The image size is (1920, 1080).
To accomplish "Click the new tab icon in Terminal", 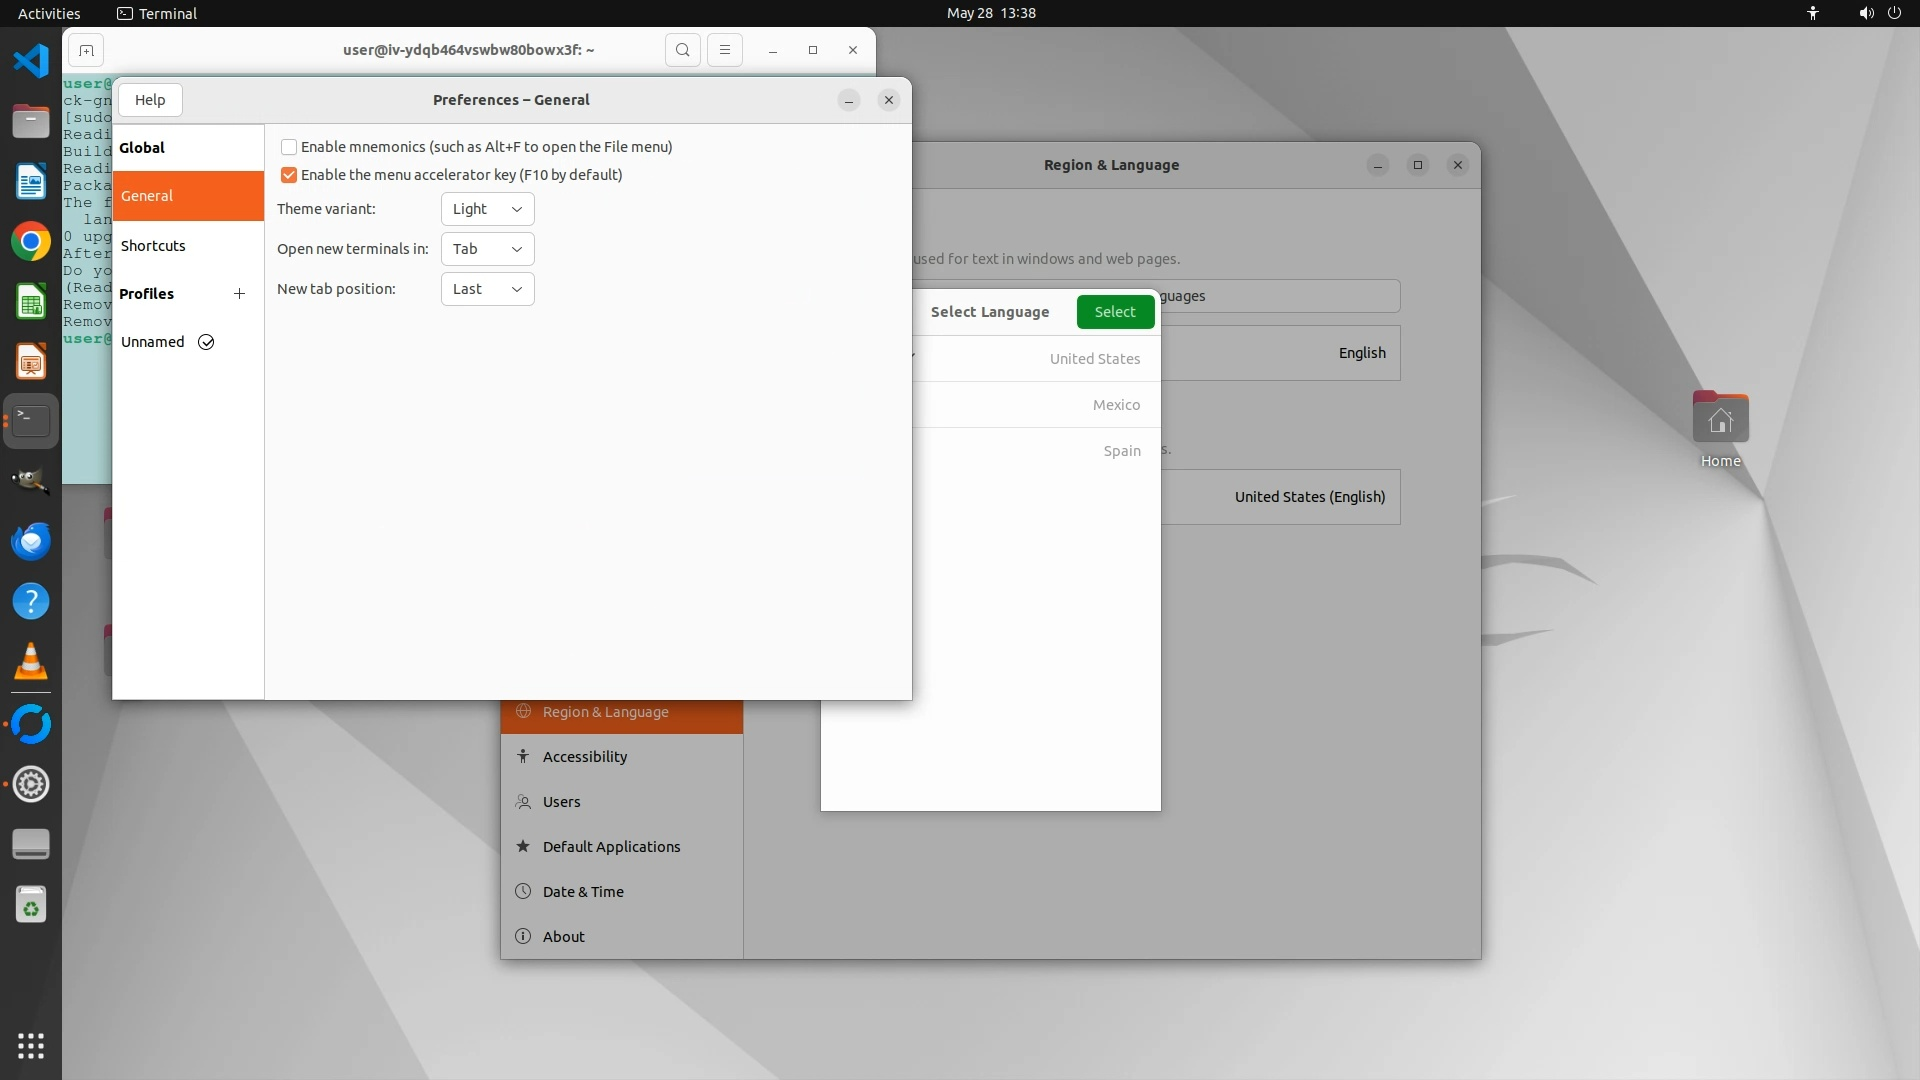I will [x=86, y=50].
